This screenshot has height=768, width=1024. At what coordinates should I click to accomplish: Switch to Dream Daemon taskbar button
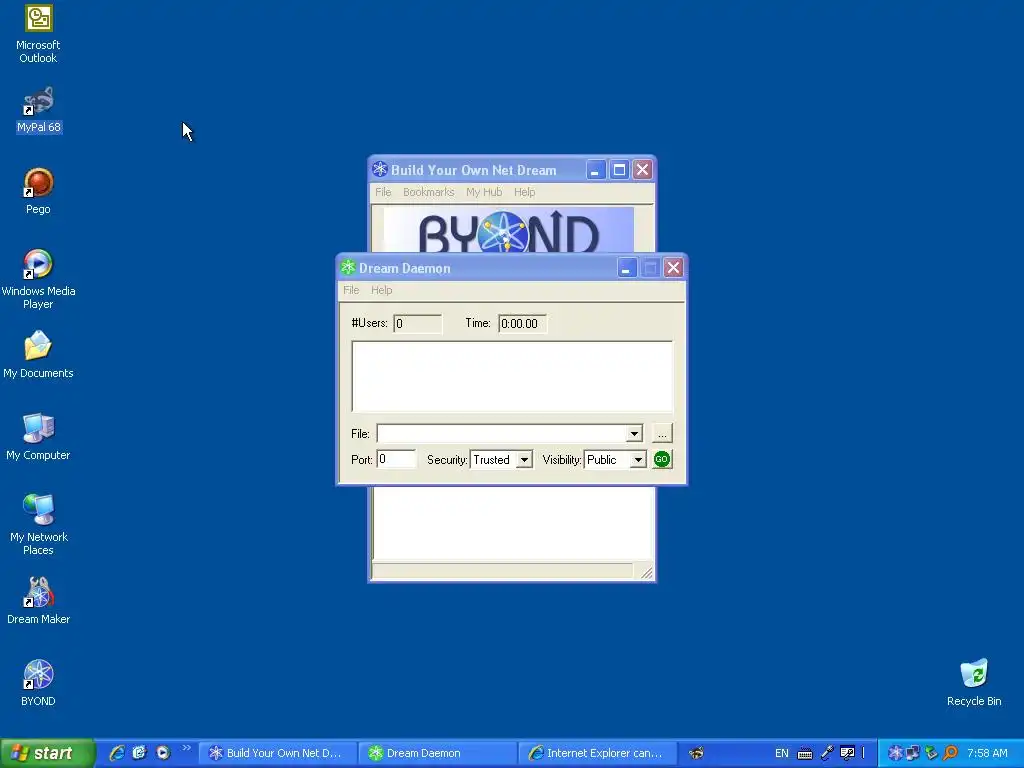point(437,753)
